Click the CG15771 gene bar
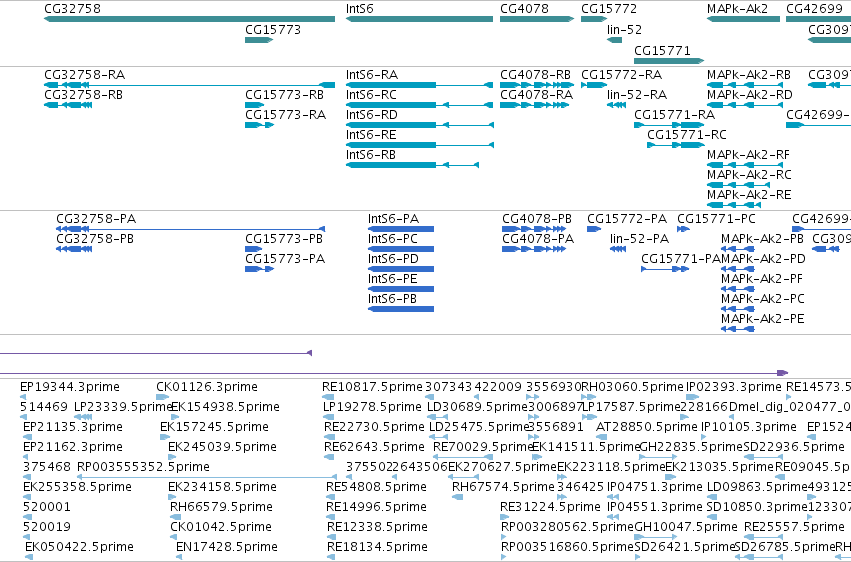 [669, 60]
